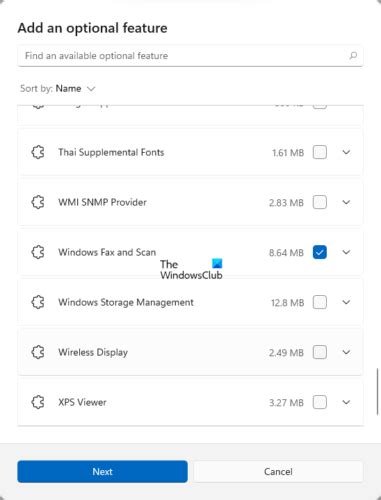381x500 pixels.
Task: Click the 8.64 MB size value
Action: pyautogui.click(x=286, y=253)
